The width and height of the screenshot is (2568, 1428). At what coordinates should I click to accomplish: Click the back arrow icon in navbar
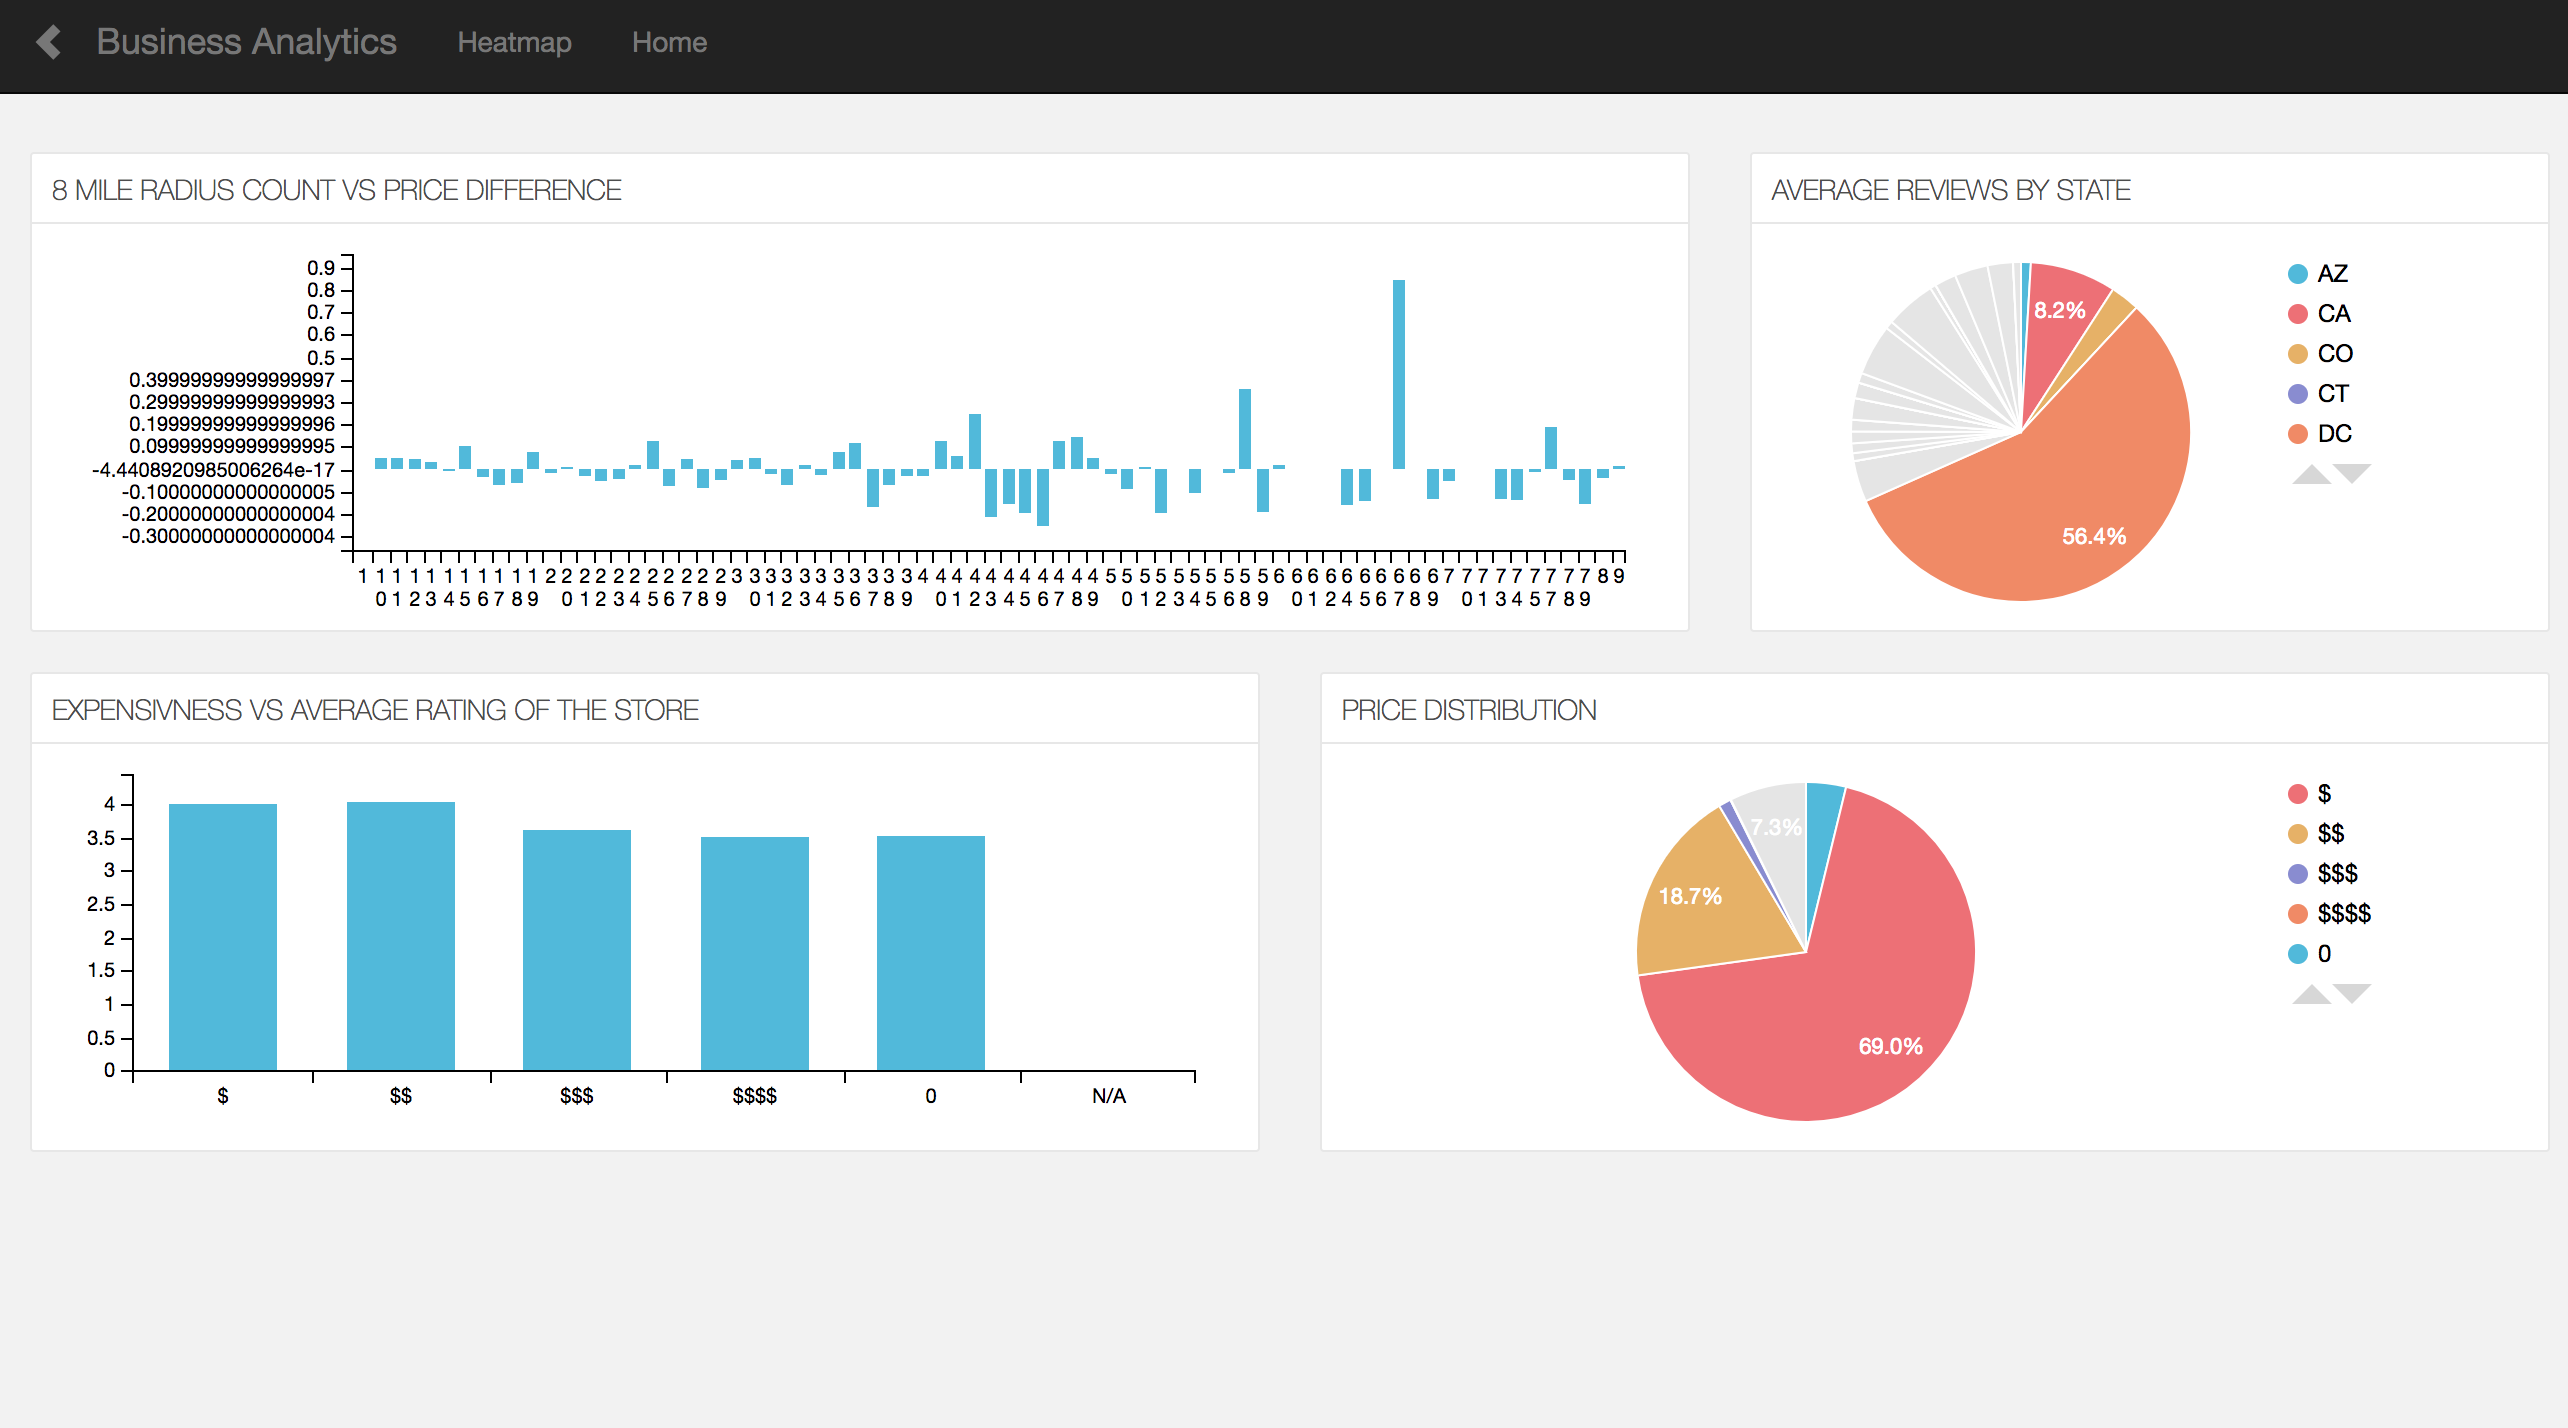click(48, 42)
